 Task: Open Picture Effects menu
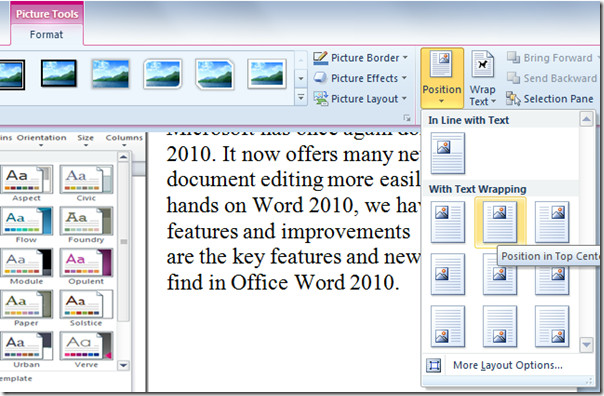pyautogui.click(x=361, y=78)
